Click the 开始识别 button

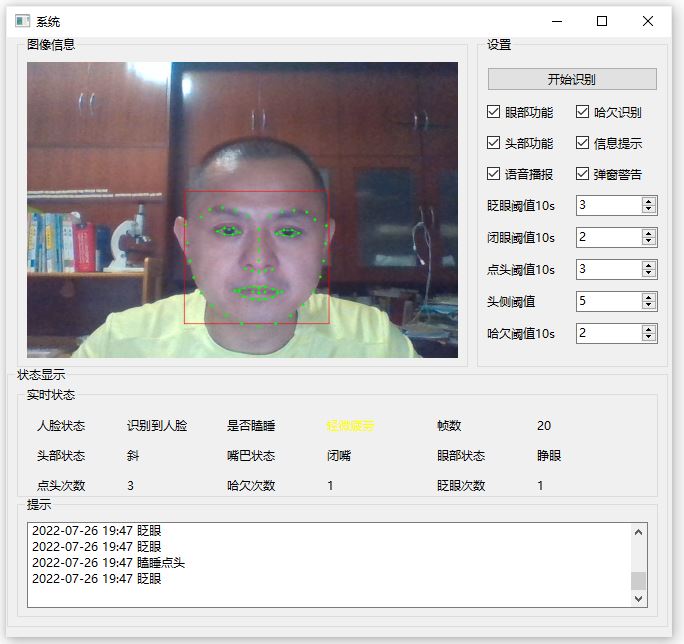[x=572, y=79]
